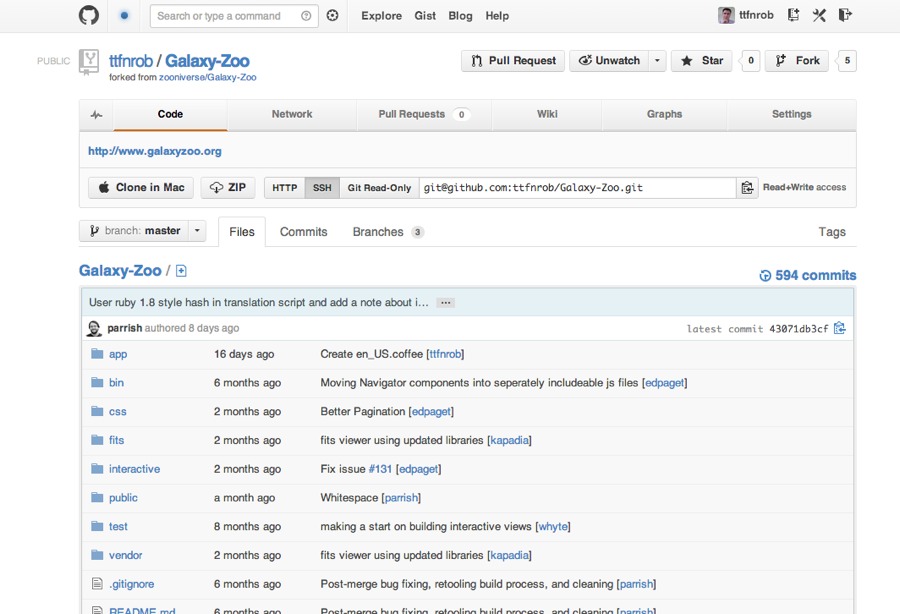
Task: Open the galaxyzoo.org website link
Action: click(155, 151)
